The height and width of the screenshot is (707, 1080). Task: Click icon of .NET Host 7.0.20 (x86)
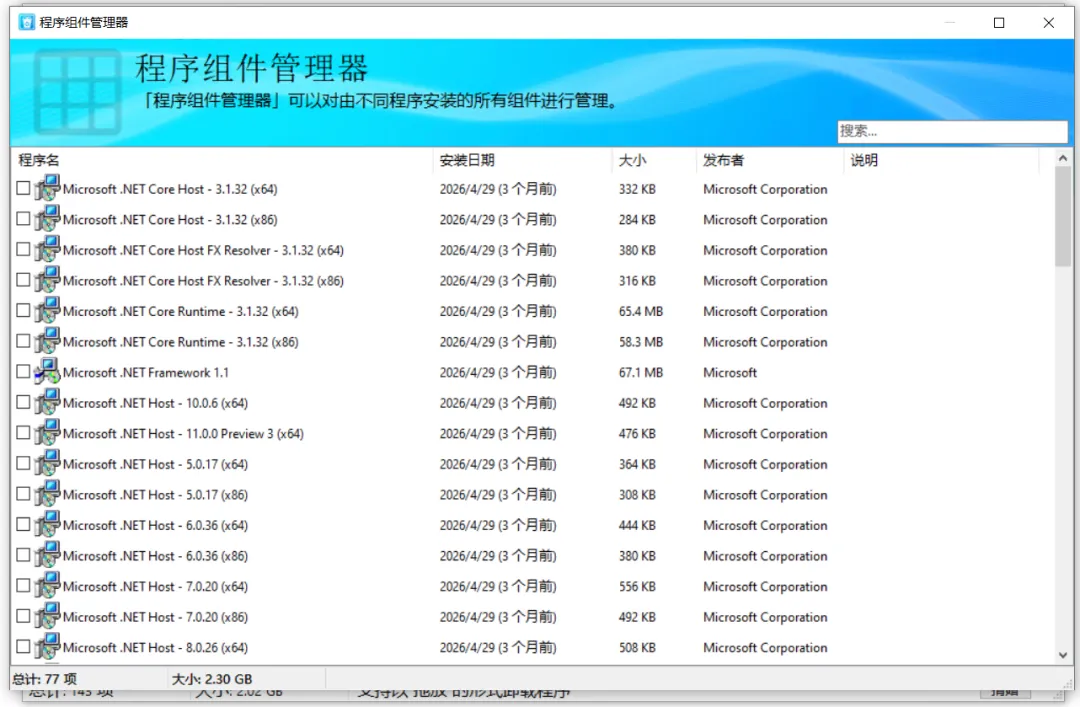(48, 615)
